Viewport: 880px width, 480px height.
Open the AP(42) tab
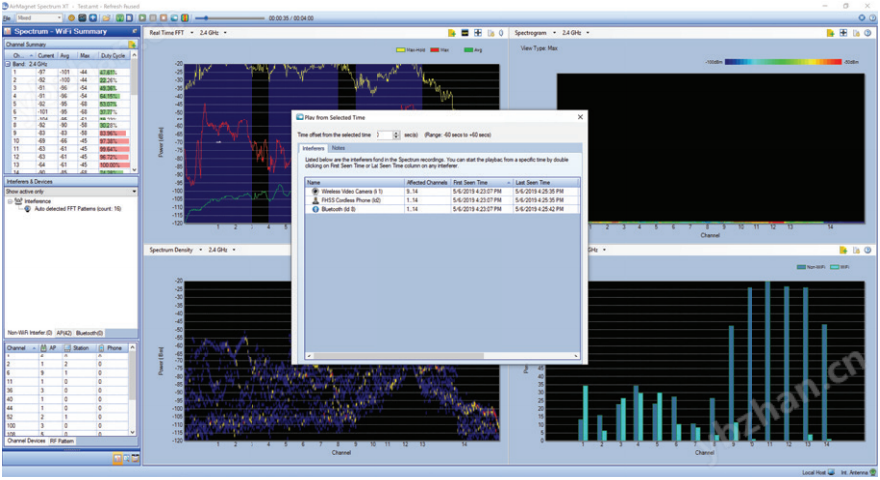(62, 333)
